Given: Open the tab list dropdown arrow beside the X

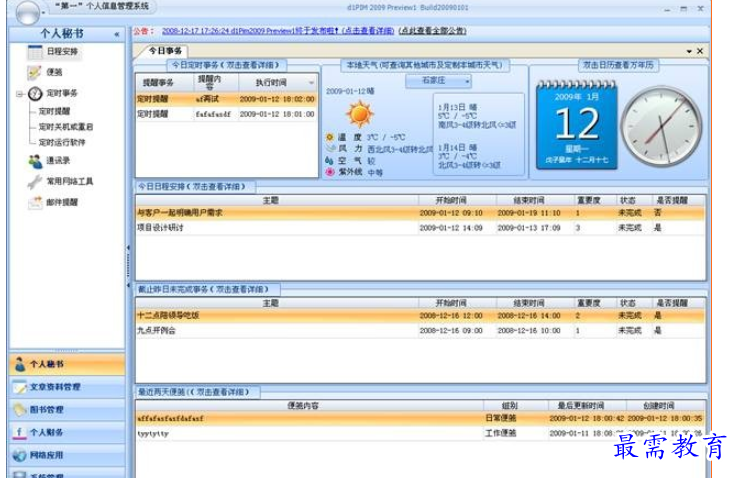Looking at the screenshot, I should [x=689, y=52].
